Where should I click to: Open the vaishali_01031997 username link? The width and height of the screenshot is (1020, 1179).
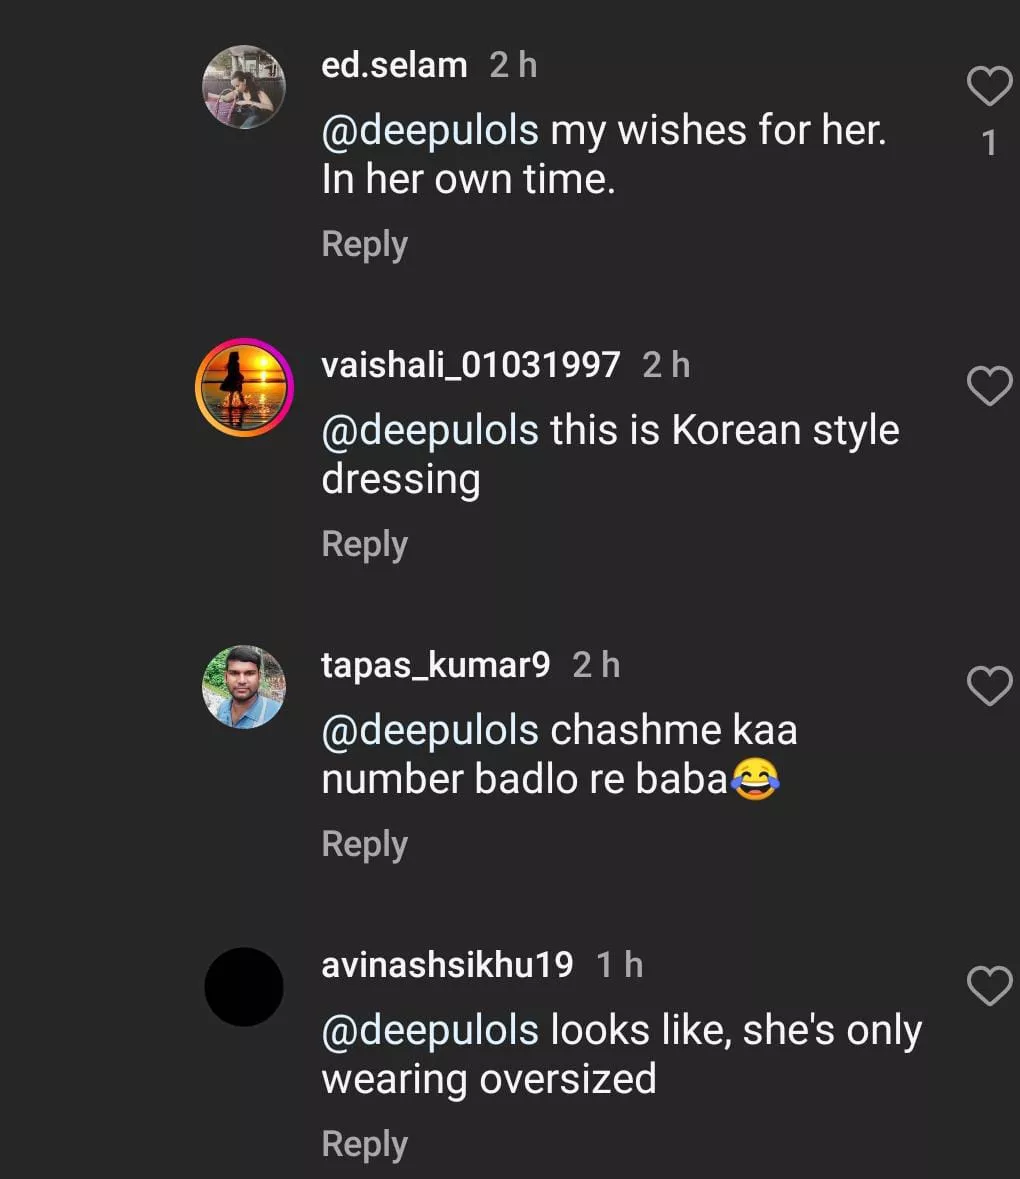[470, 365]
